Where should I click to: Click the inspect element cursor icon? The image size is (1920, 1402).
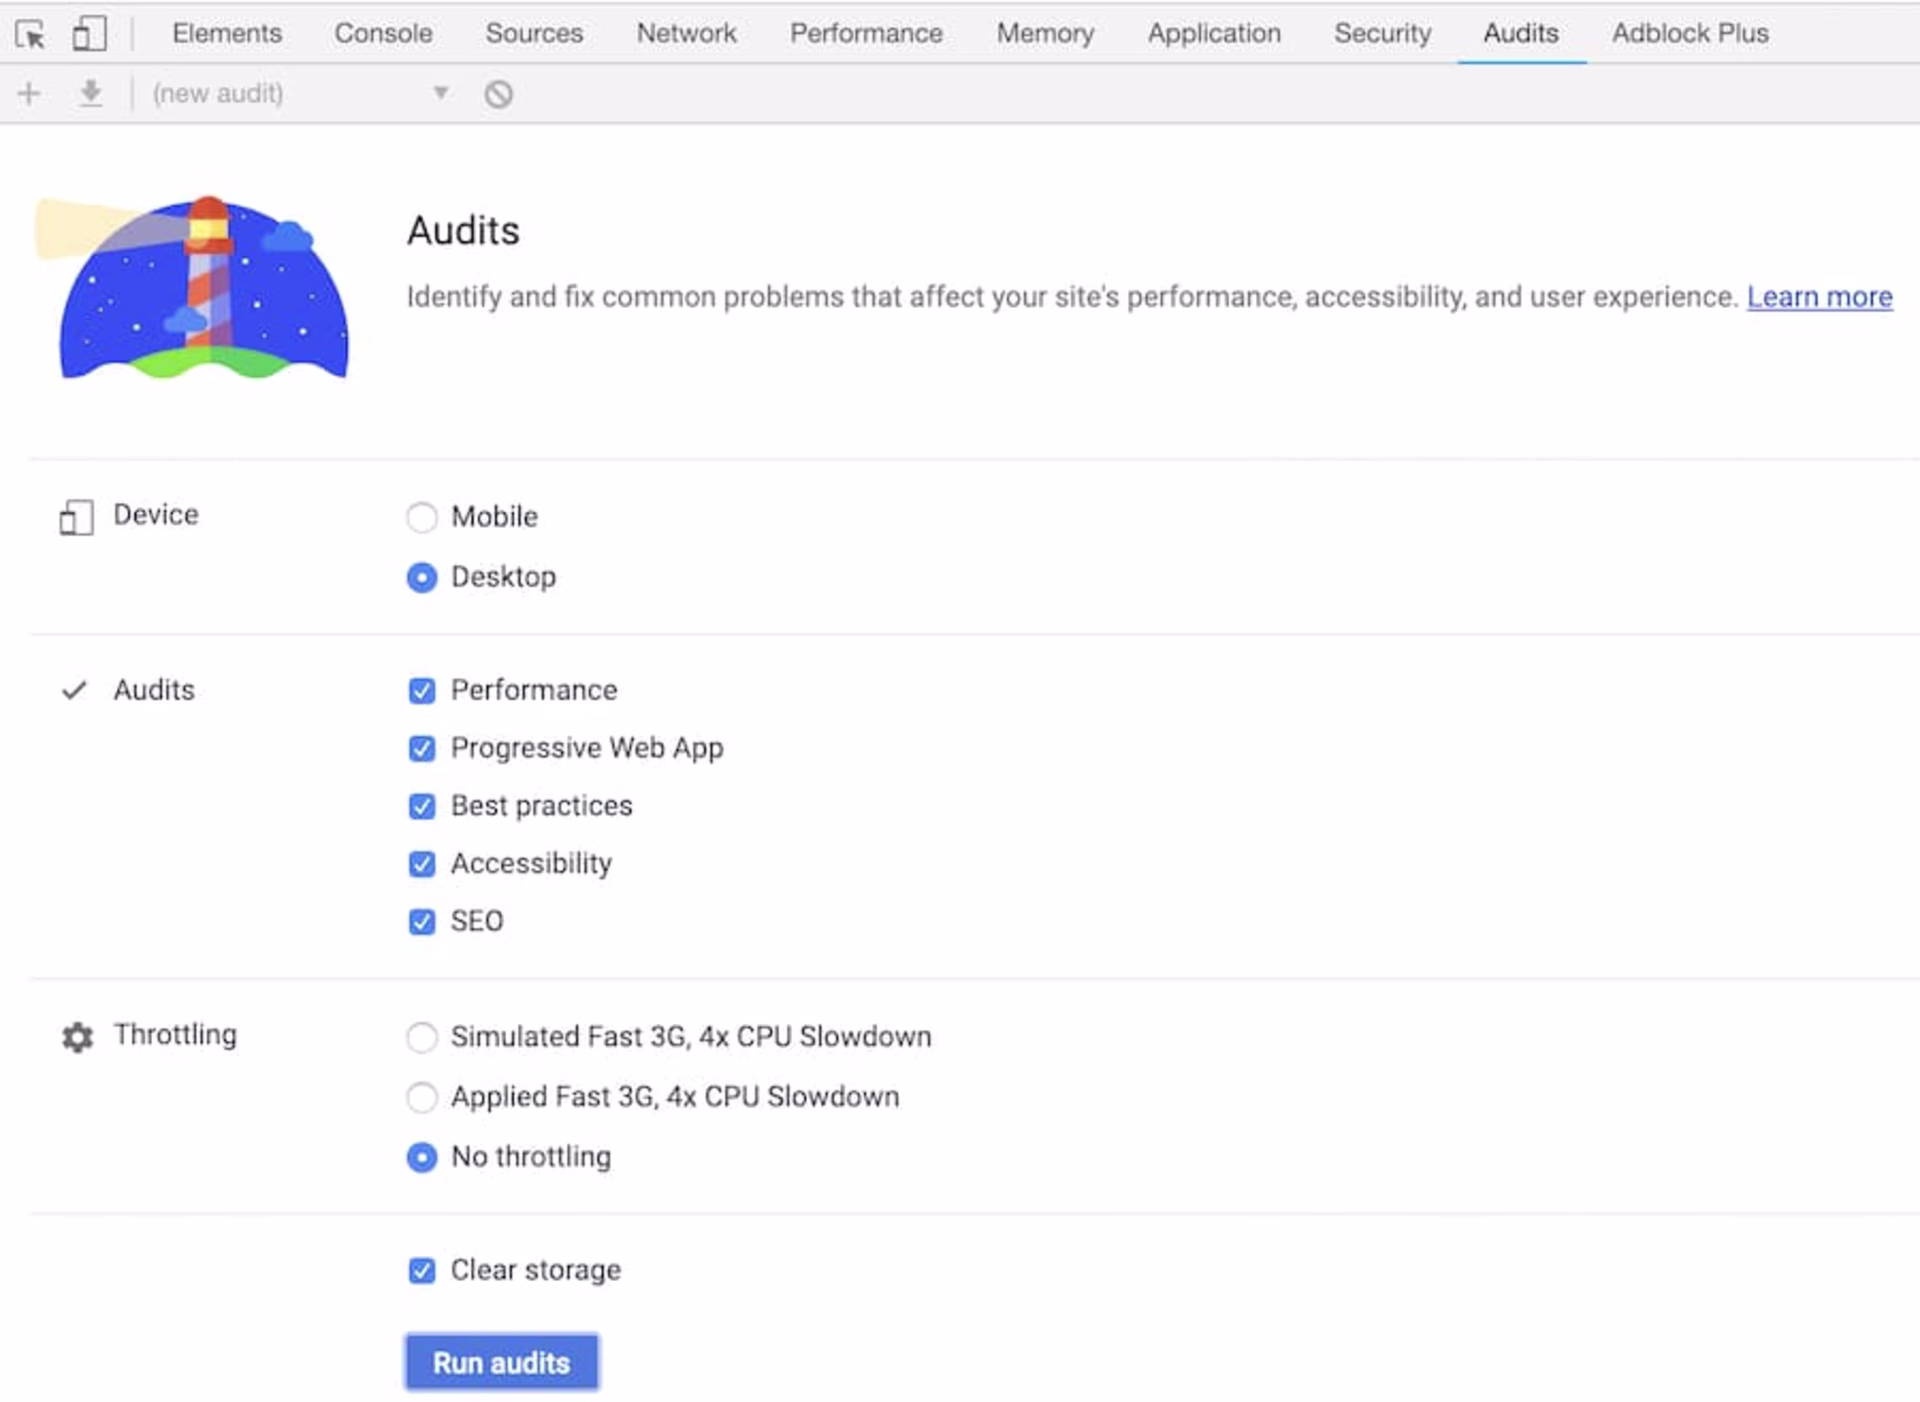[30, 34]
